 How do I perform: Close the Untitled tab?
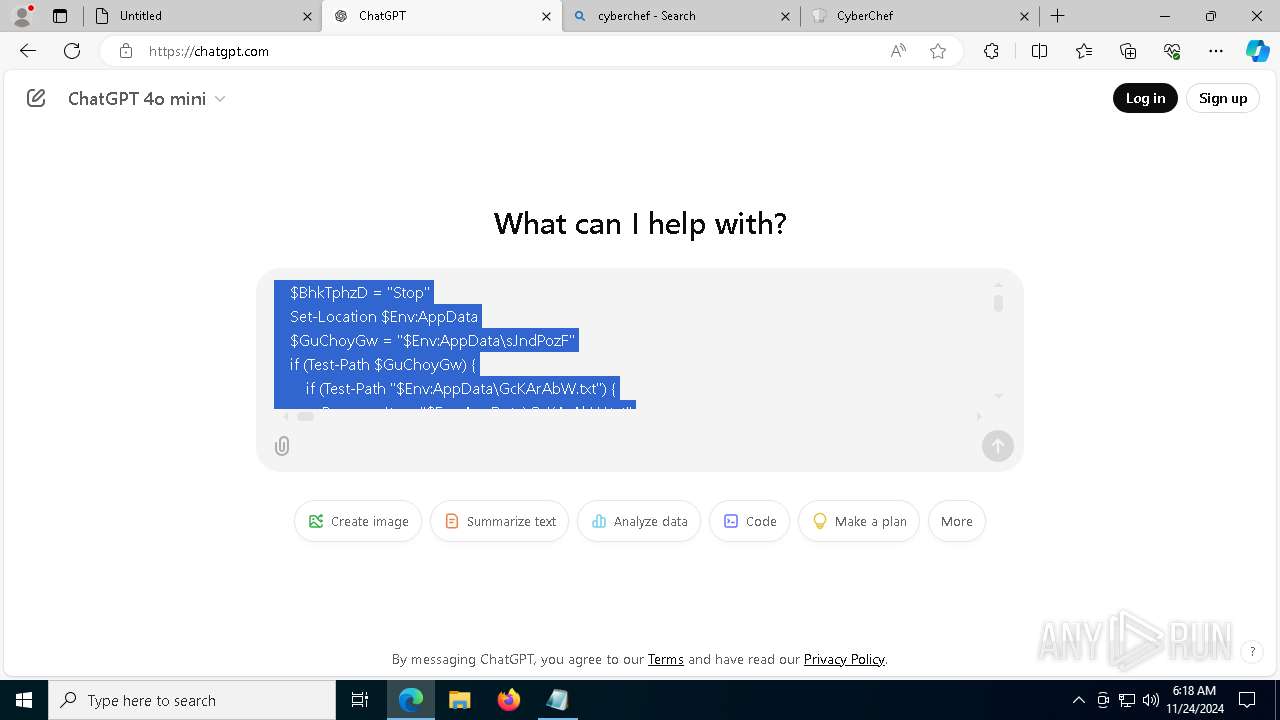click(307, 16)
